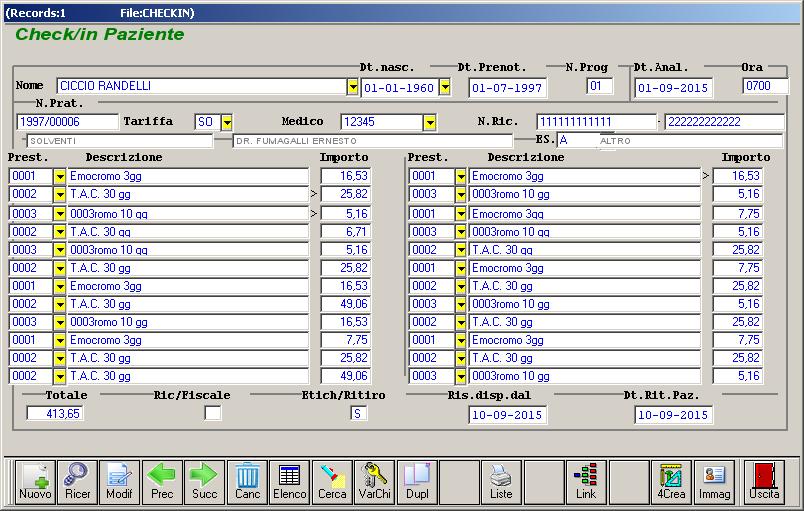
Task: Open the Tariffa dropdown arrow
Action: [x=227, y=122]
